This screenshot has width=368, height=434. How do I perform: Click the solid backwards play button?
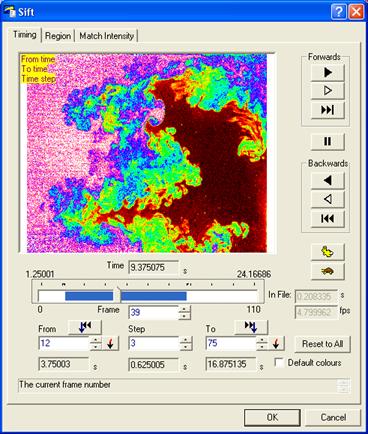[328, 180]
